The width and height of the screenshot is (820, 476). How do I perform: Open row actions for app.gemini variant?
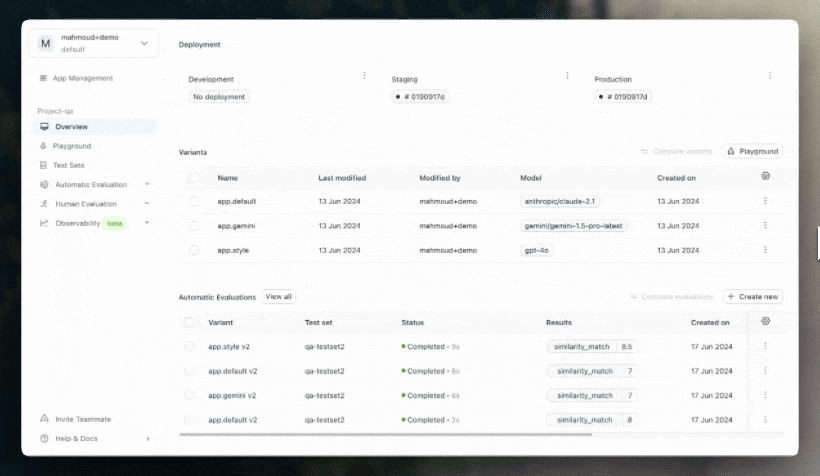pyautogui.click(x=765, y=225)
